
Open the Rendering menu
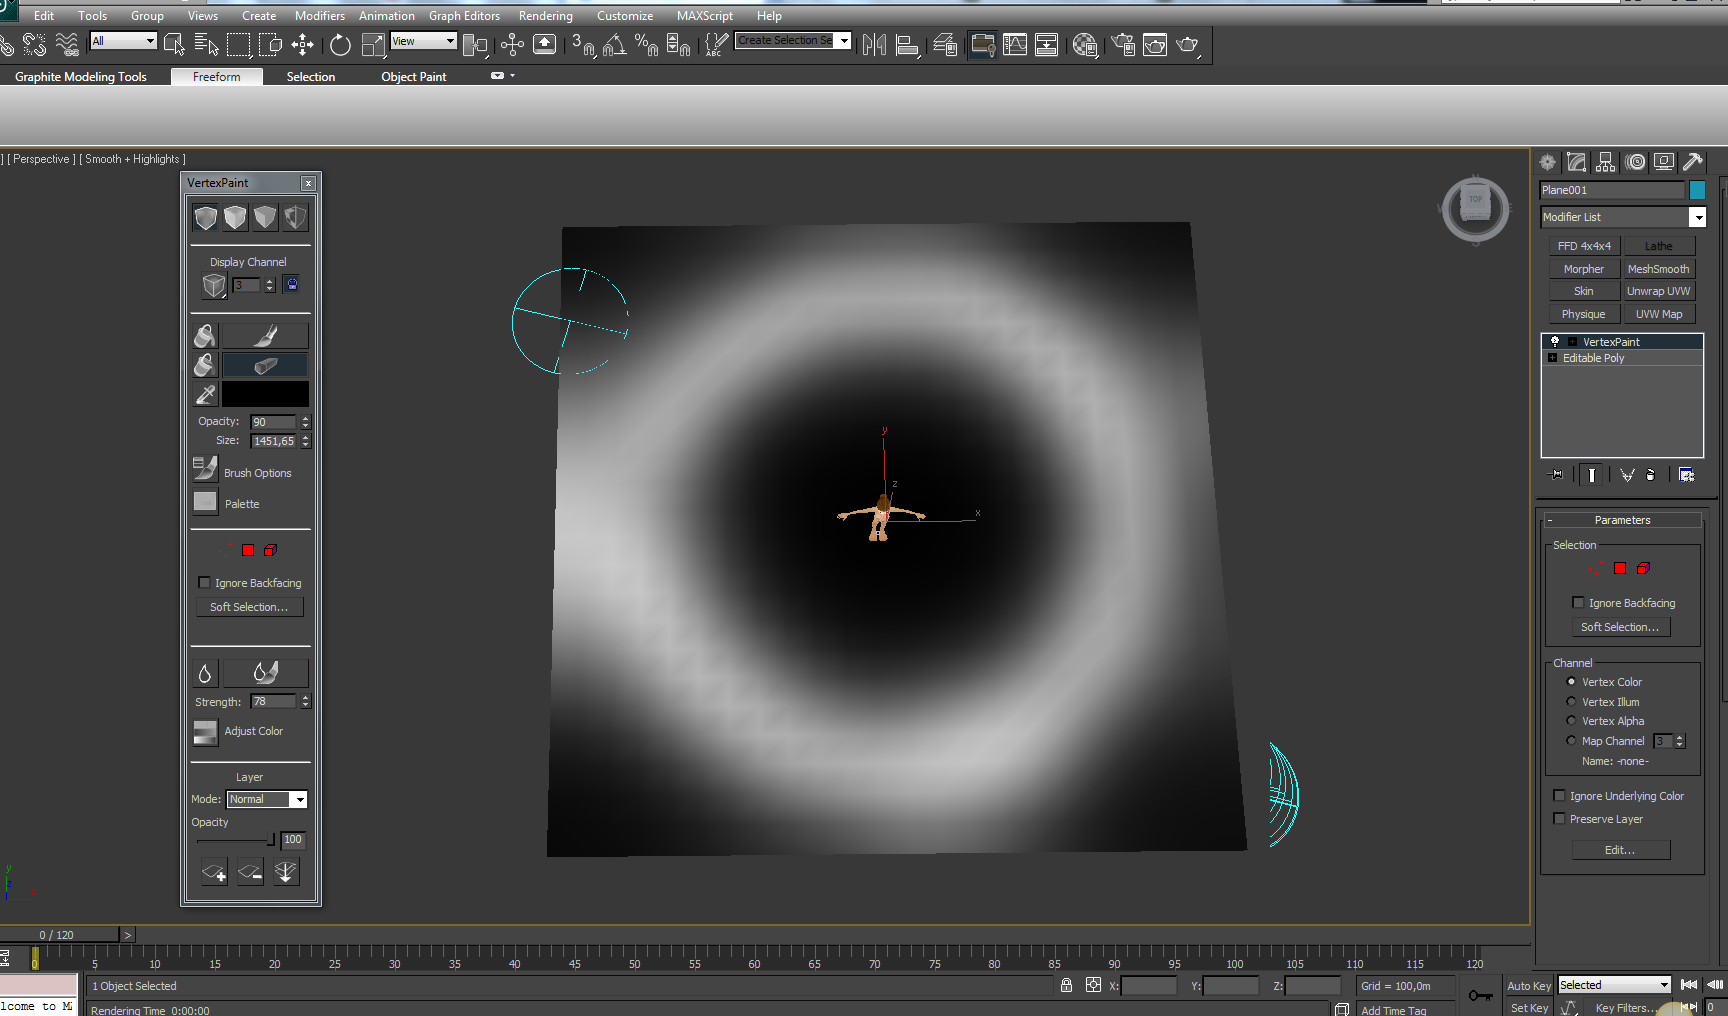[x=546, y=16]
